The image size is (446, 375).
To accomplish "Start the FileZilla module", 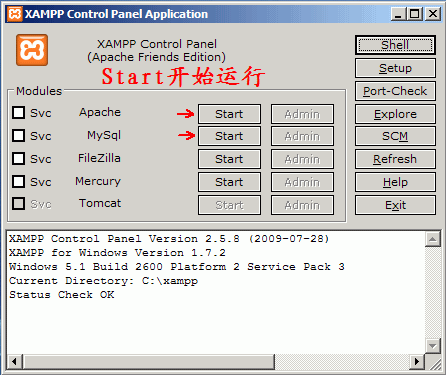I will coord(229,159).
